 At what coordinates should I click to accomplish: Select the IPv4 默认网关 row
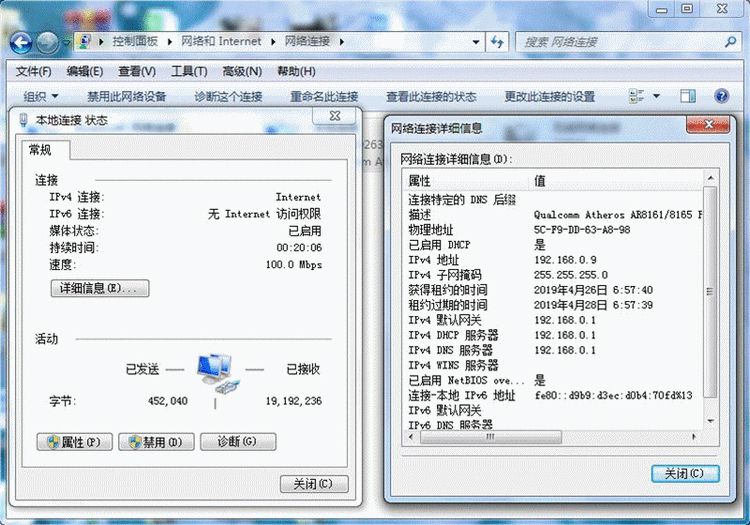(554, 320)
